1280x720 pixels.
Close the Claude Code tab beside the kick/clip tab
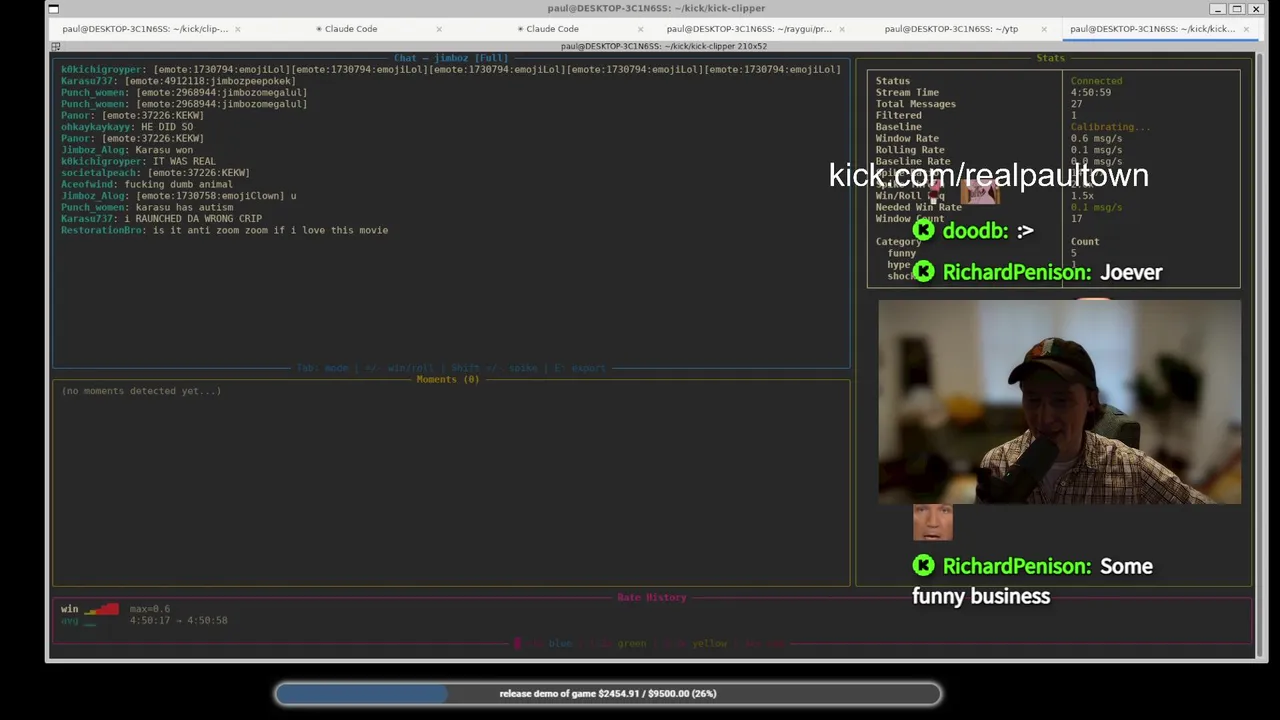click(x=439, y=29)
